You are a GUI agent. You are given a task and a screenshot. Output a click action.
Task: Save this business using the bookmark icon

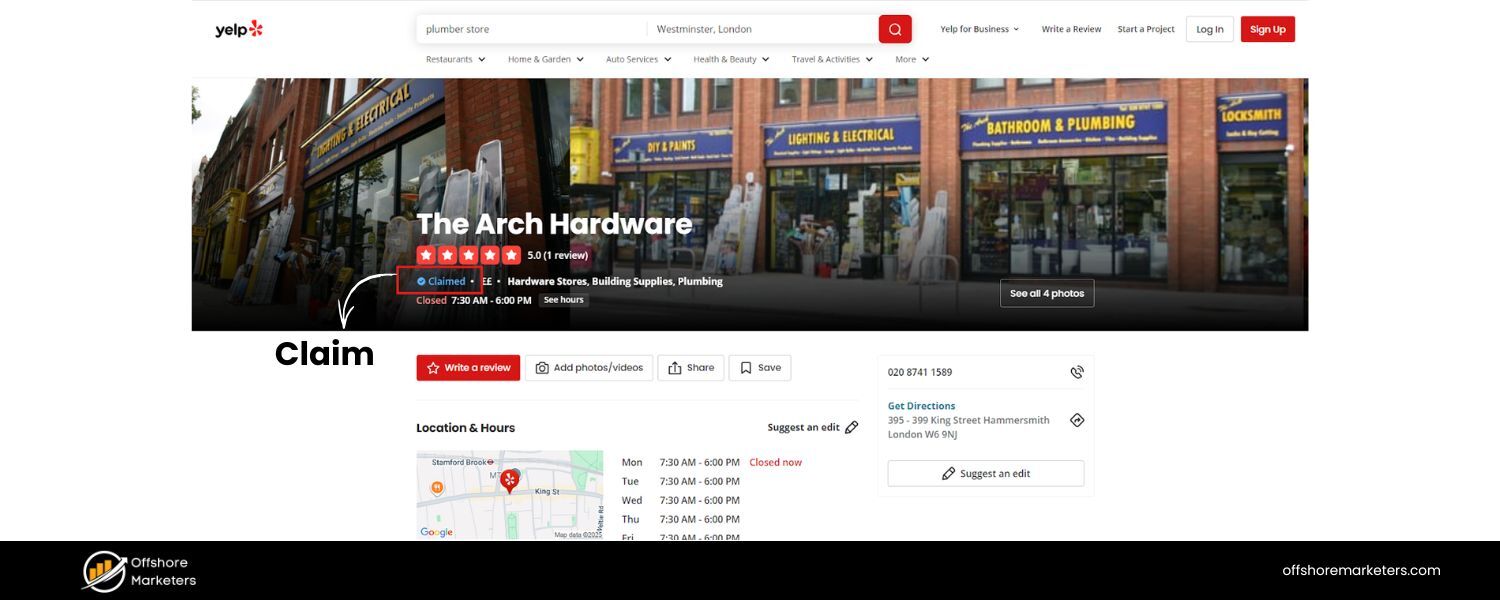click(745, 367)
